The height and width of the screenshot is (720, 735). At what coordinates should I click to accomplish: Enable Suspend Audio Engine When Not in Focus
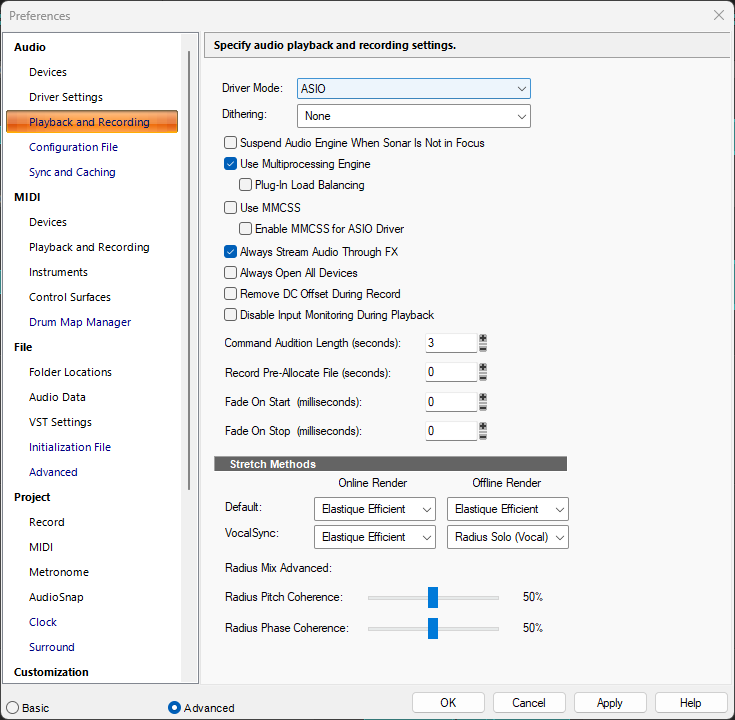click(x=230, y=142)
